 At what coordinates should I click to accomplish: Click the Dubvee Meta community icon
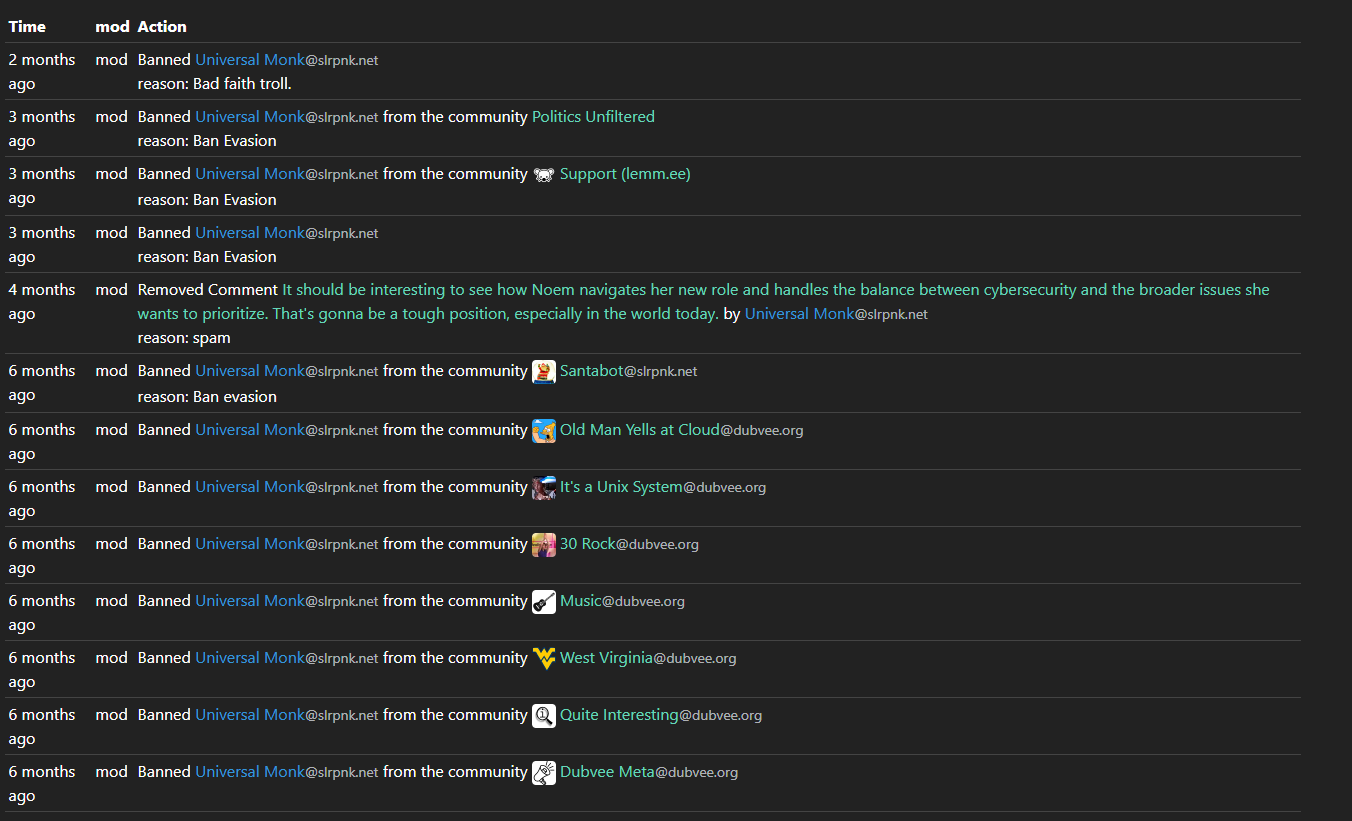544,772
